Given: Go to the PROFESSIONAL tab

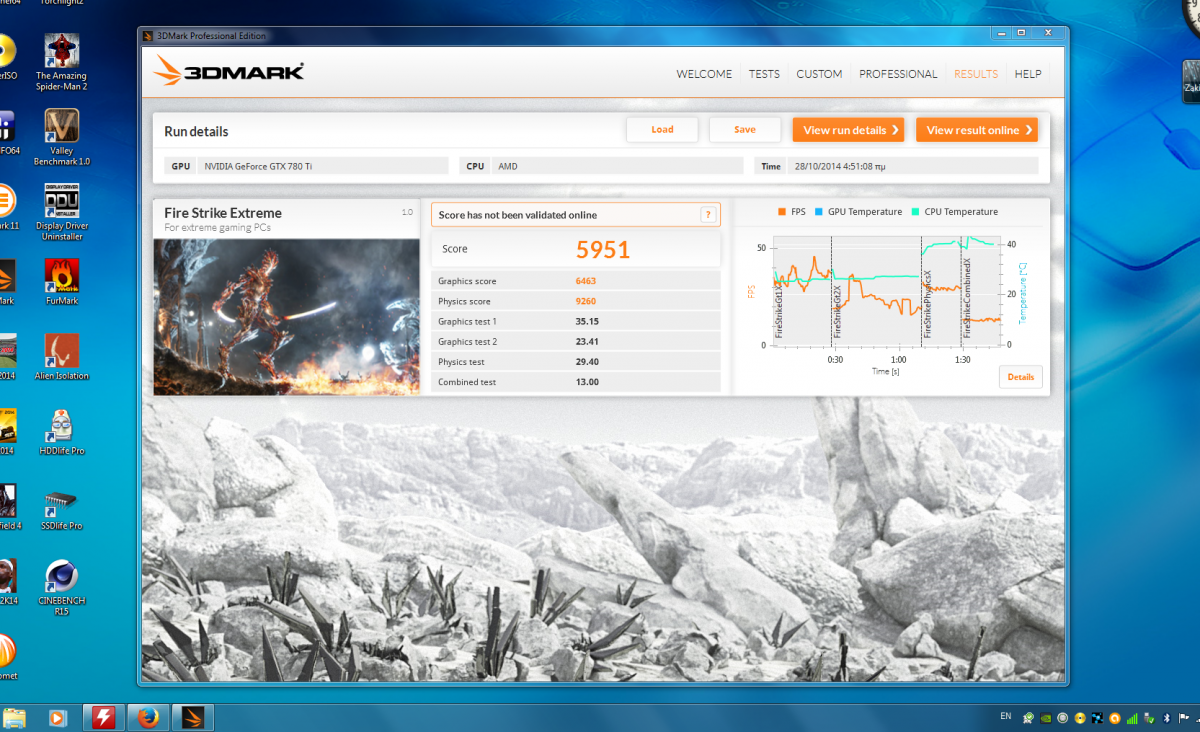Looking at the screenshot, I should click(x=898, y=74).
